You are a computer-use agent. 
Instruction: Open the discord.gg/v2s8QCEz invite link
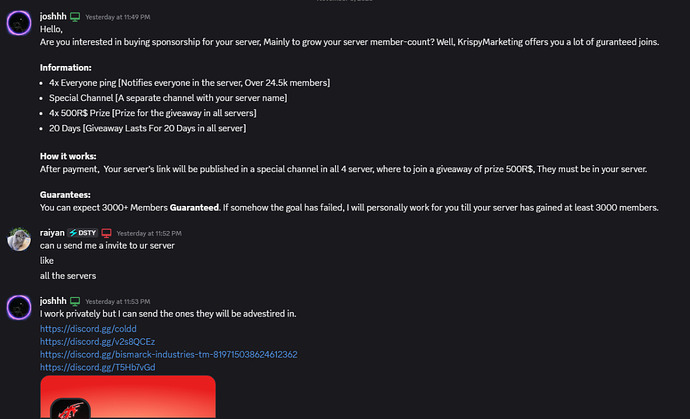coord(97,341)
